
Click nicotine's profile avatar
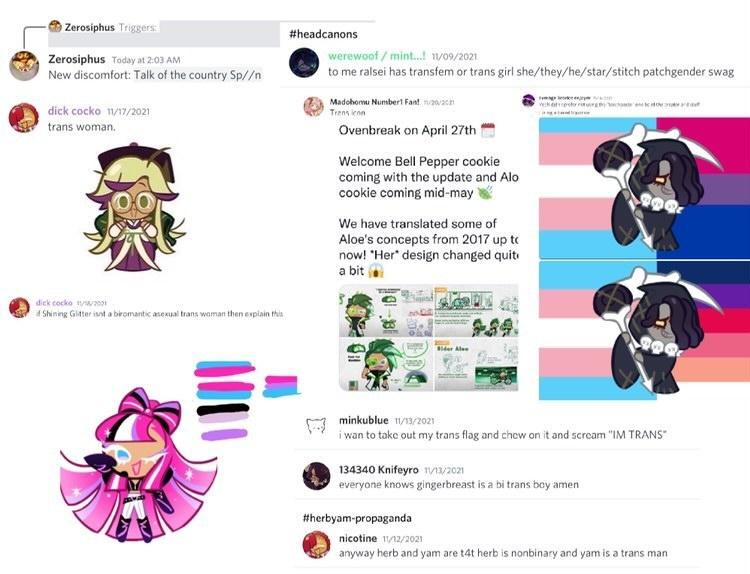click(317, 545)
